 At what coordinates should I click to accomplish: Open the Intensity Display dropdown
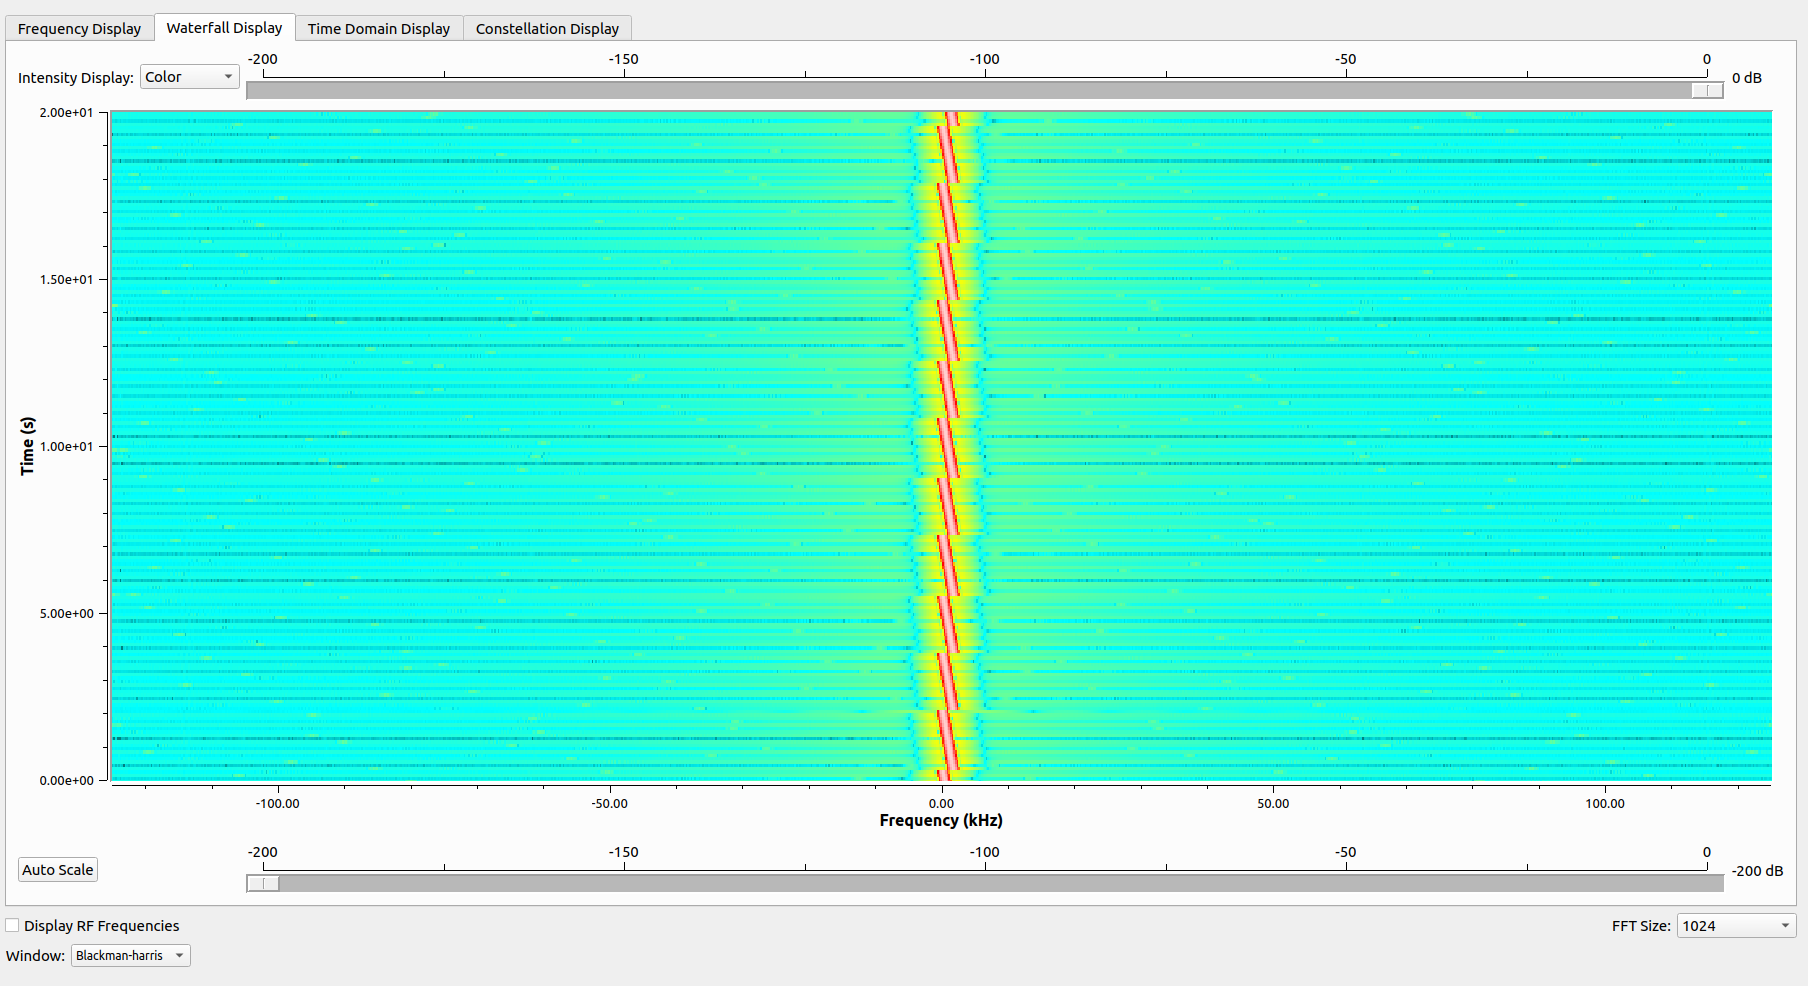[189, 76]
